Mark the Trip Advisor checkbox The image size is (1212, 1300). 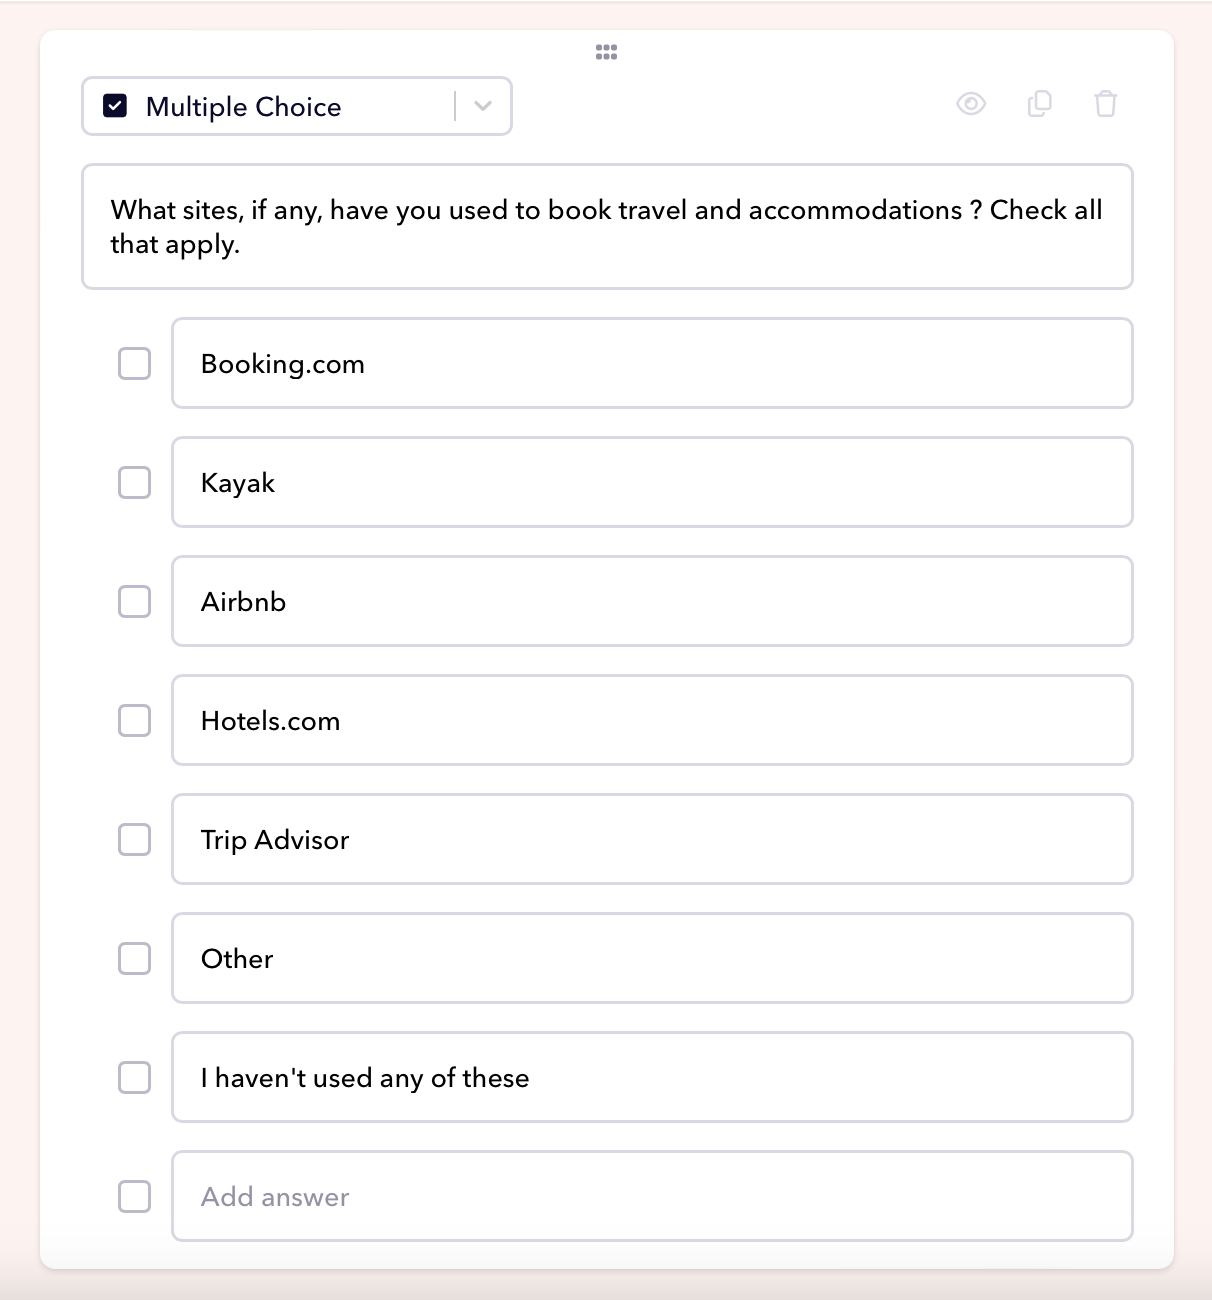135,840
